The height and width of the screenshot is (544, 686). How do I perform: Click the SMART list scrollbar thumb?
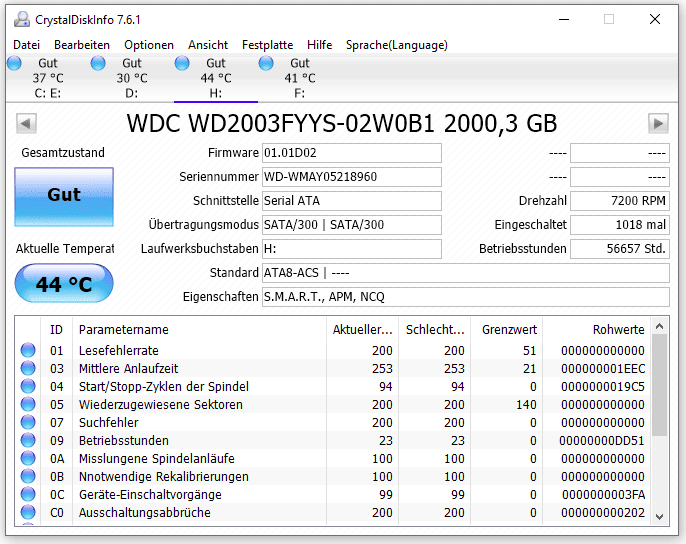[x=660, y=386]
